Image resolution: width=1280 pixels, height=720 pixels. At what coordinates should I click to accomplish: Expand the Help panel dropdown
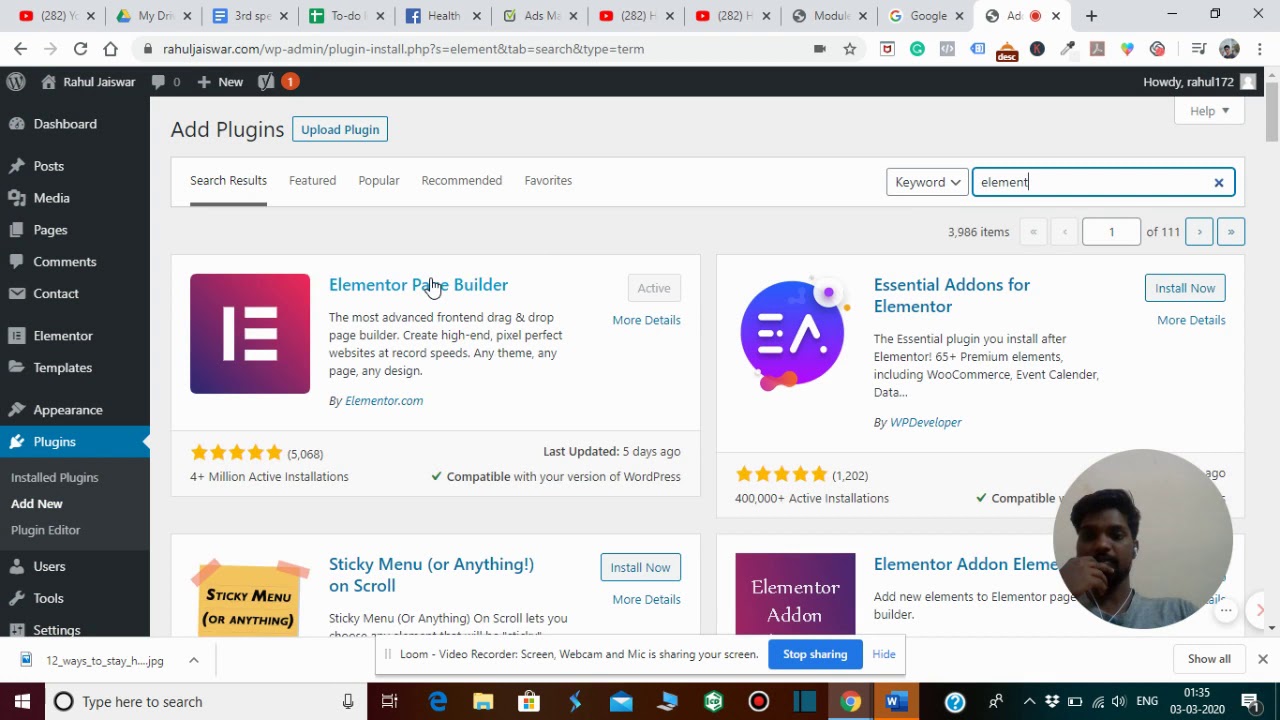pos(1209,111)
